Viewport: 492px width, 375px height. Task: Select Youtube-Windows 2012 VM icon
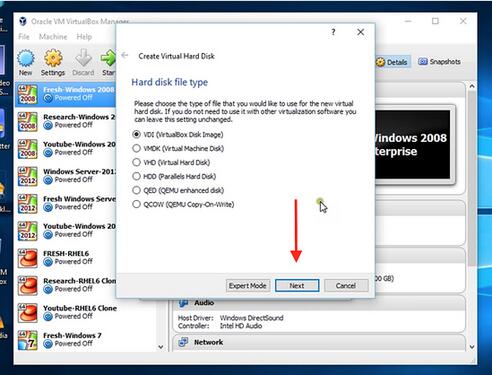[28, 231]
